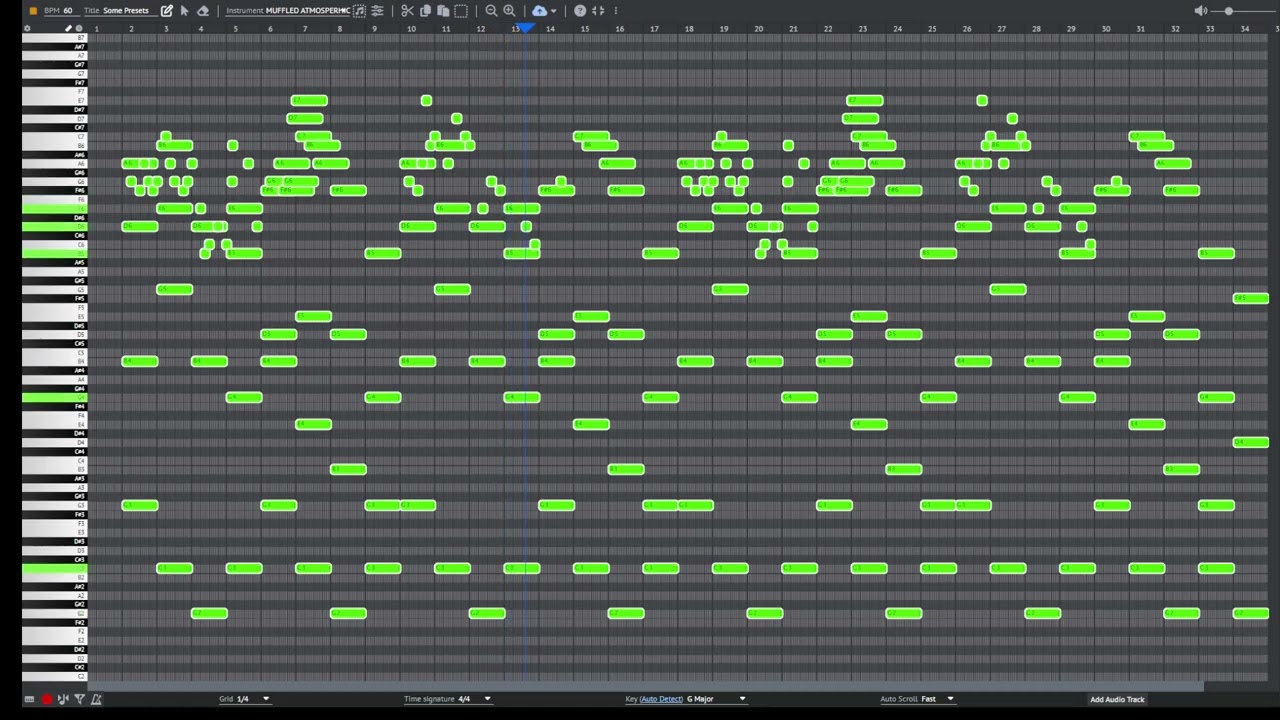The width and height of the screenshot is (1280, 720).
Task: Click the filter funnel icon at bottom
Action: (79, 699)
